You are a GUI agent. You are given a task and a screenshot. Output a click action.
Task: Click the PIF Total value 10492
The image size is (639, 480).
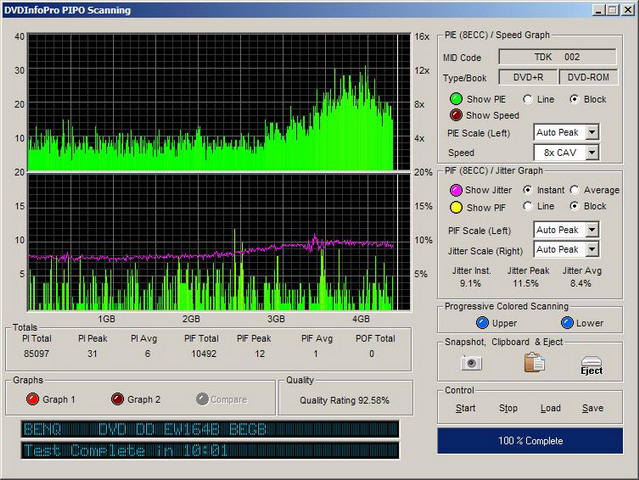click(x=204, y=354)
